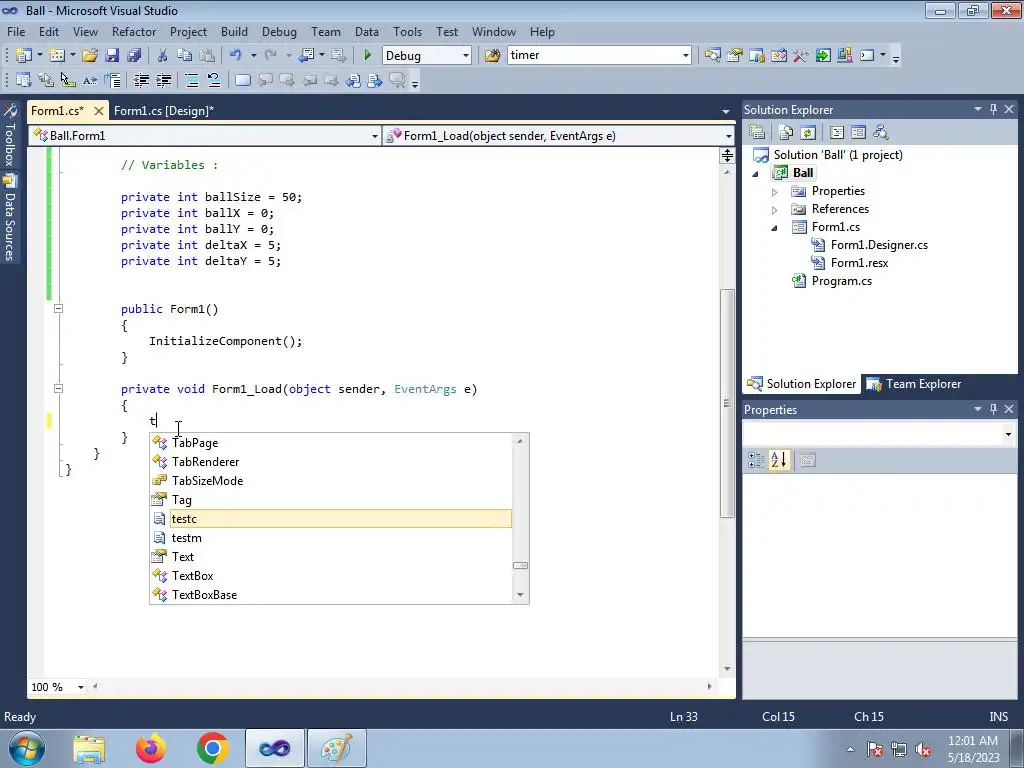The height and width of the screenshot is (768, 1024).
Task: Uncomment selected lines icon
Action: point(214,80)
